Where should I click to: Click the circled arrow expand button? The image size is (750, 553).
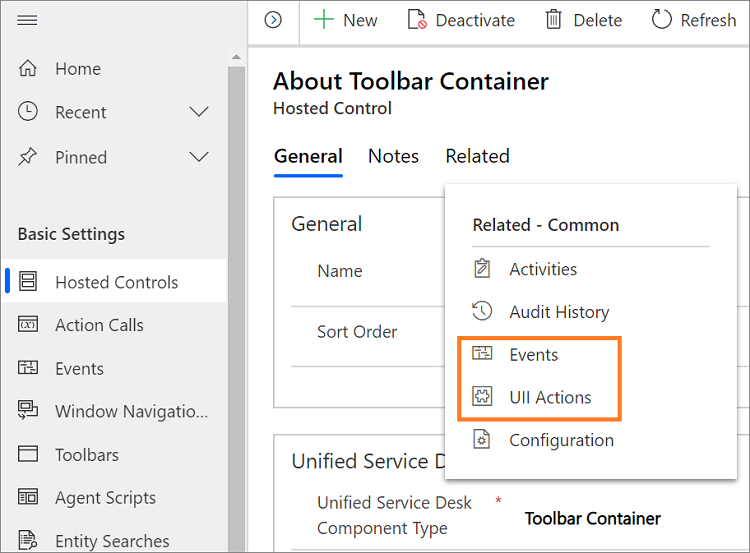point(273,20)
